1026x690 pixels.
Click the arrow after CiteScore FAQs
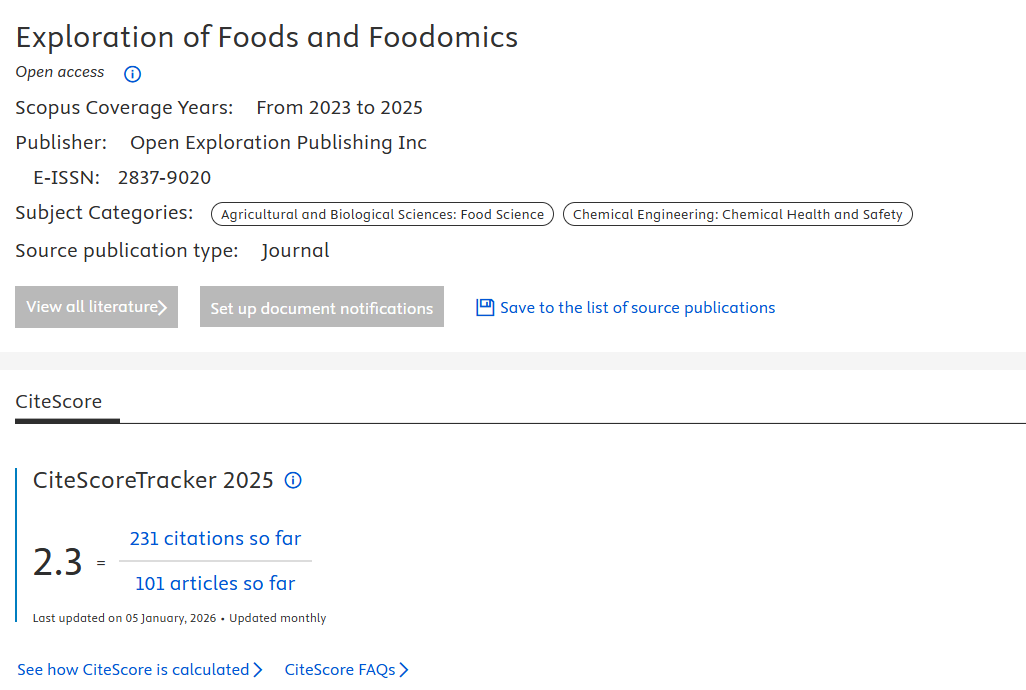pos(404,670)
